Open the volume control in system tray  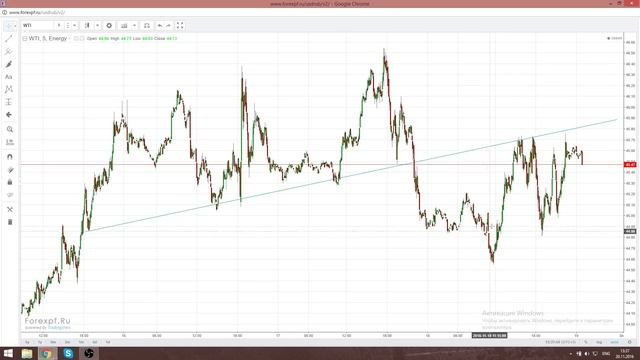587,353
